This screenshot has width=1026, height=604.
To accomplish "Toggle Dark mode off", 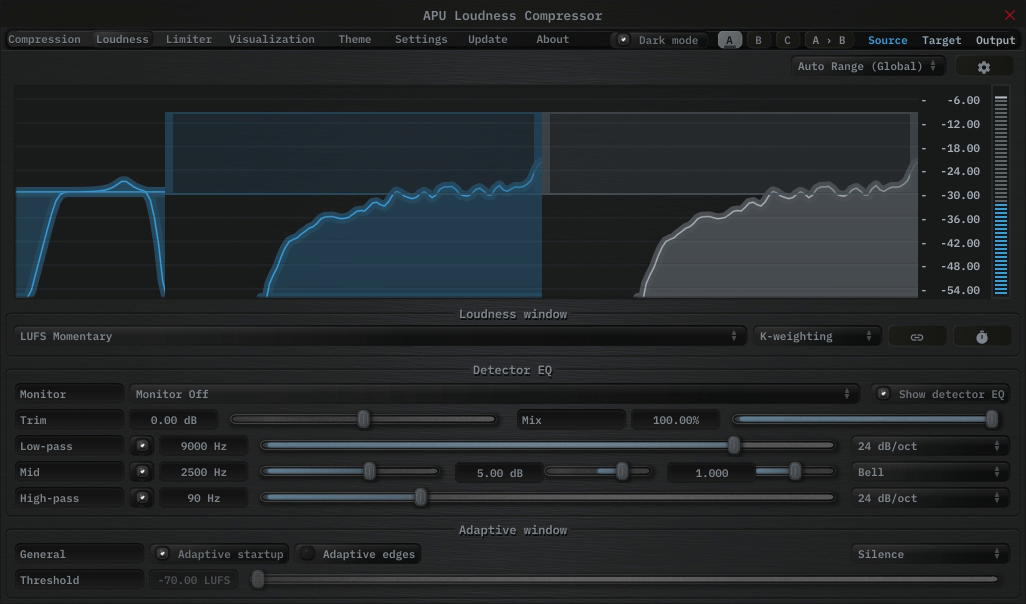I will tap(622, 39).
